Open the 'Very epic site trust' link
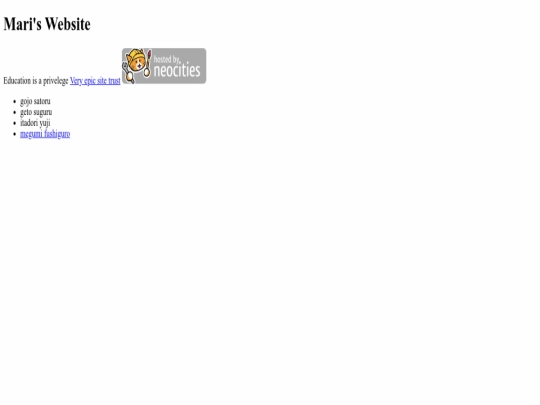Viewport: 540px width, 405px height. point(95,81)
